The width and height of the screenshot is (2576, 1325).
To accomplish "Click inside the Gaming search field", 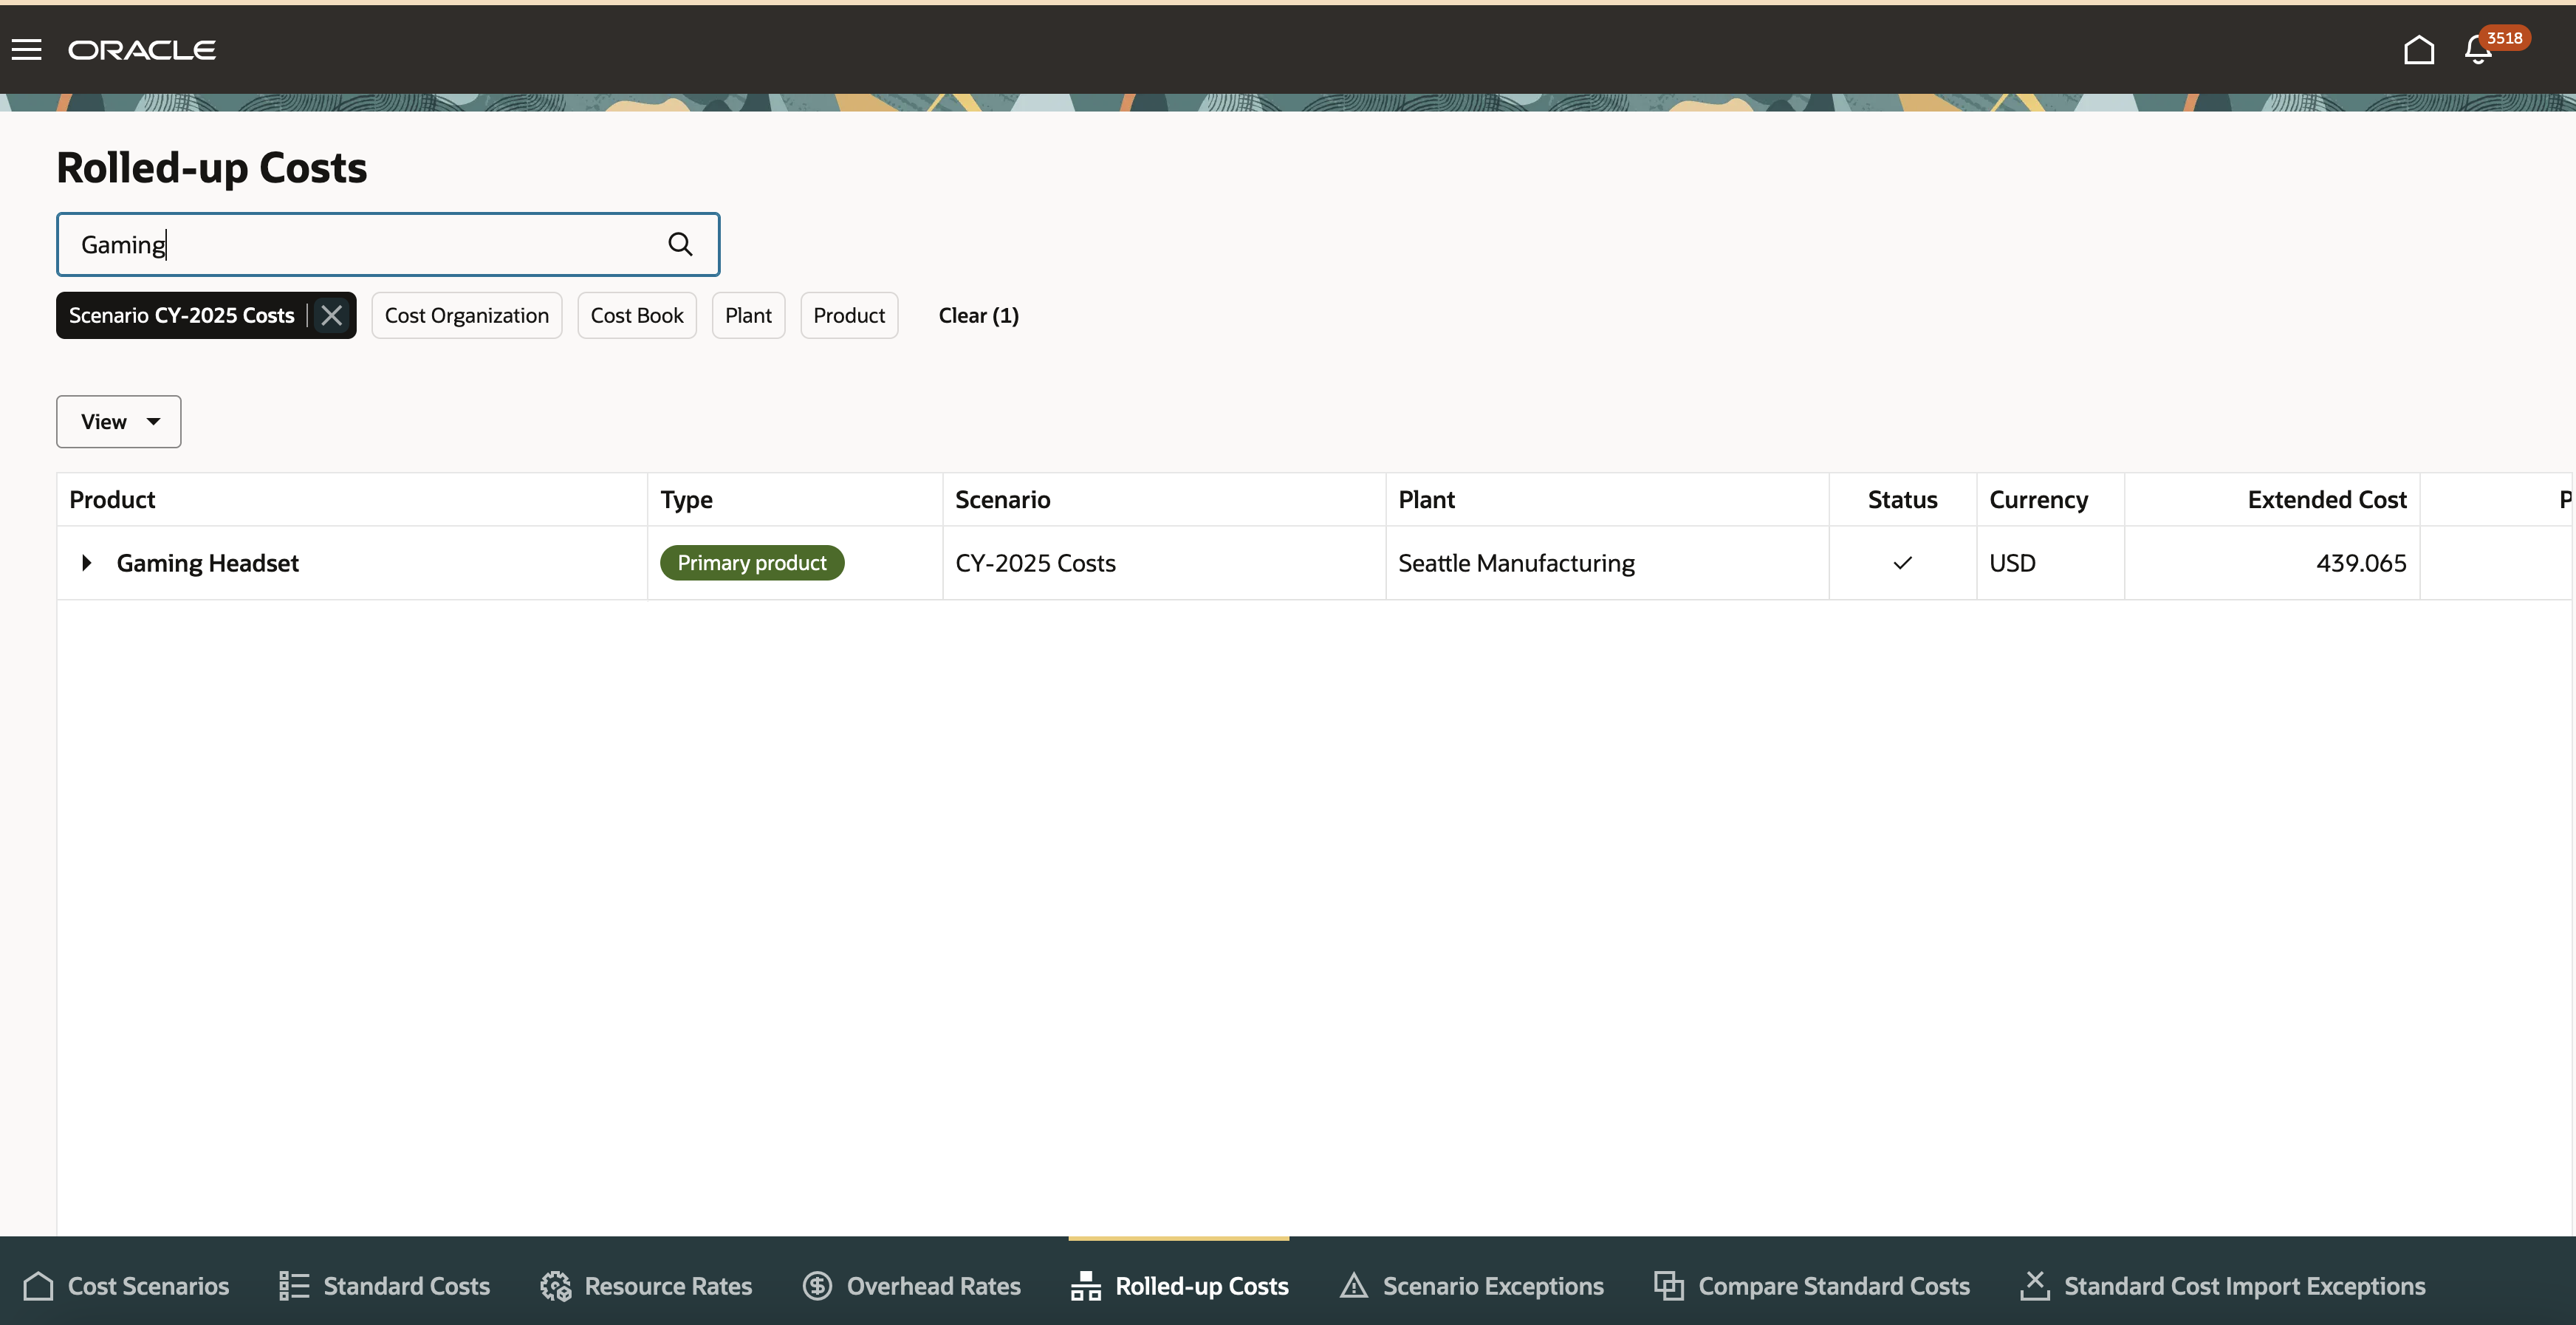I will click(x=360, y=245).
